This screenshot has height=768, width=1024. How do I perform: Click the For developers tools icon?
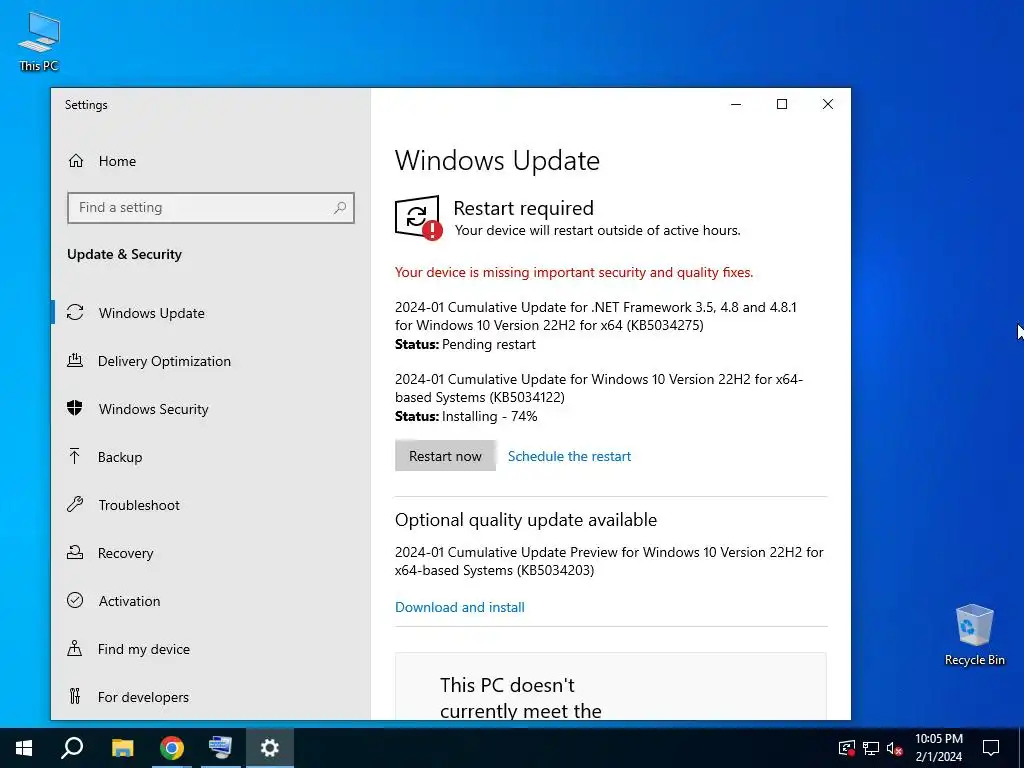click(75, 696)
